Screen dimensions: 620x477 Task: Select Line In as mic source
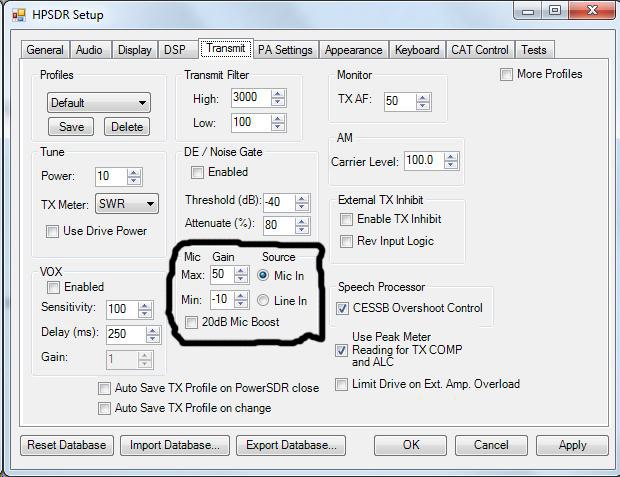click(x=263, y=300)
